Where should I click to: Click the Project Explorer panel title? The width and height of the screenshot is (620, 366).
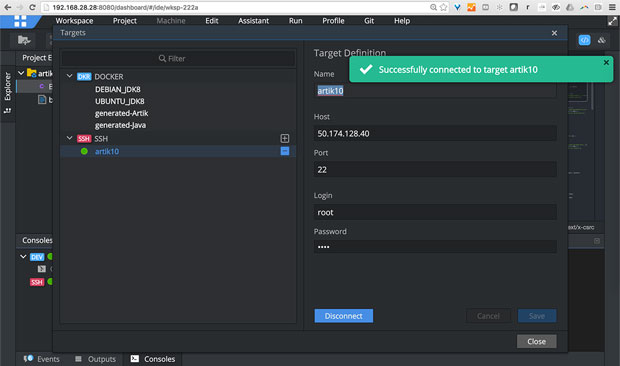(37, 58)
